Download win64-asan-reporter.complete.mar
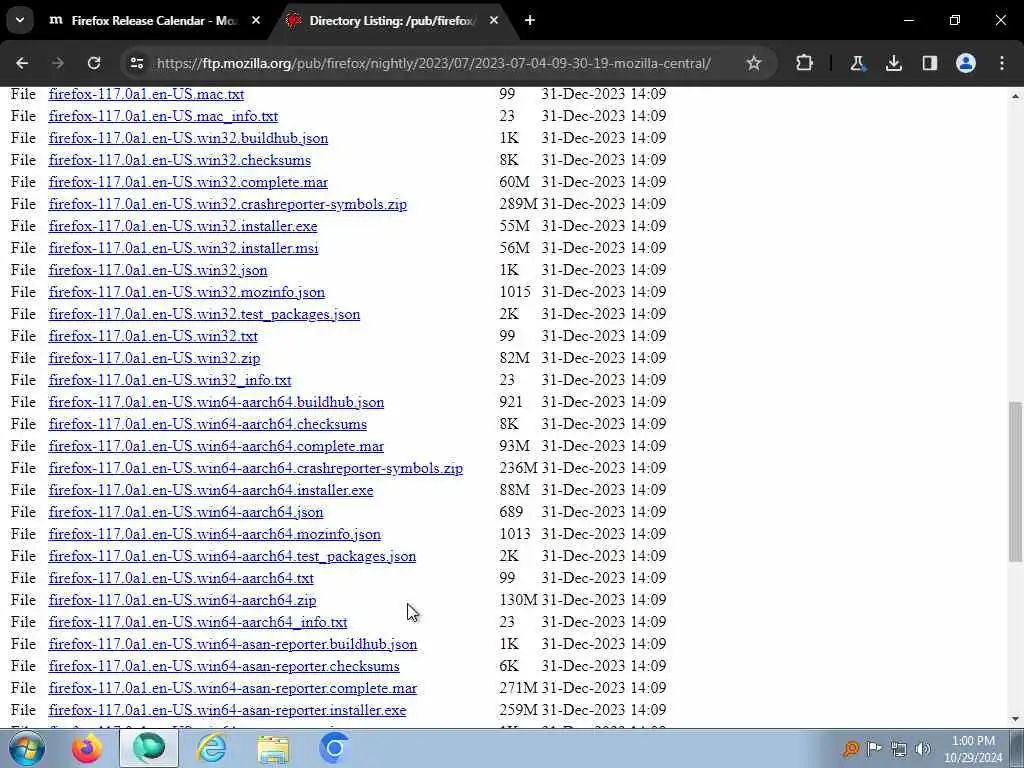1024x768 pixels. (x=232, y=688)
